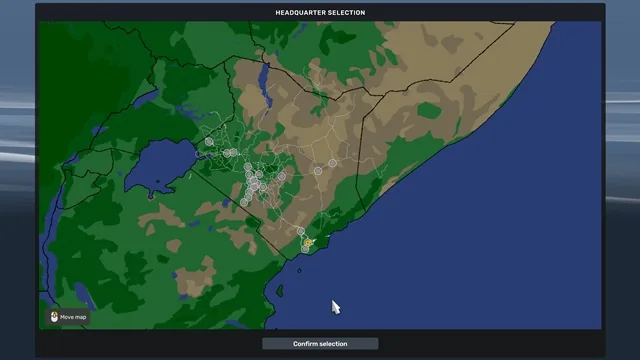Select the gray marker just southwest of the easternmost one

point(318,171)
